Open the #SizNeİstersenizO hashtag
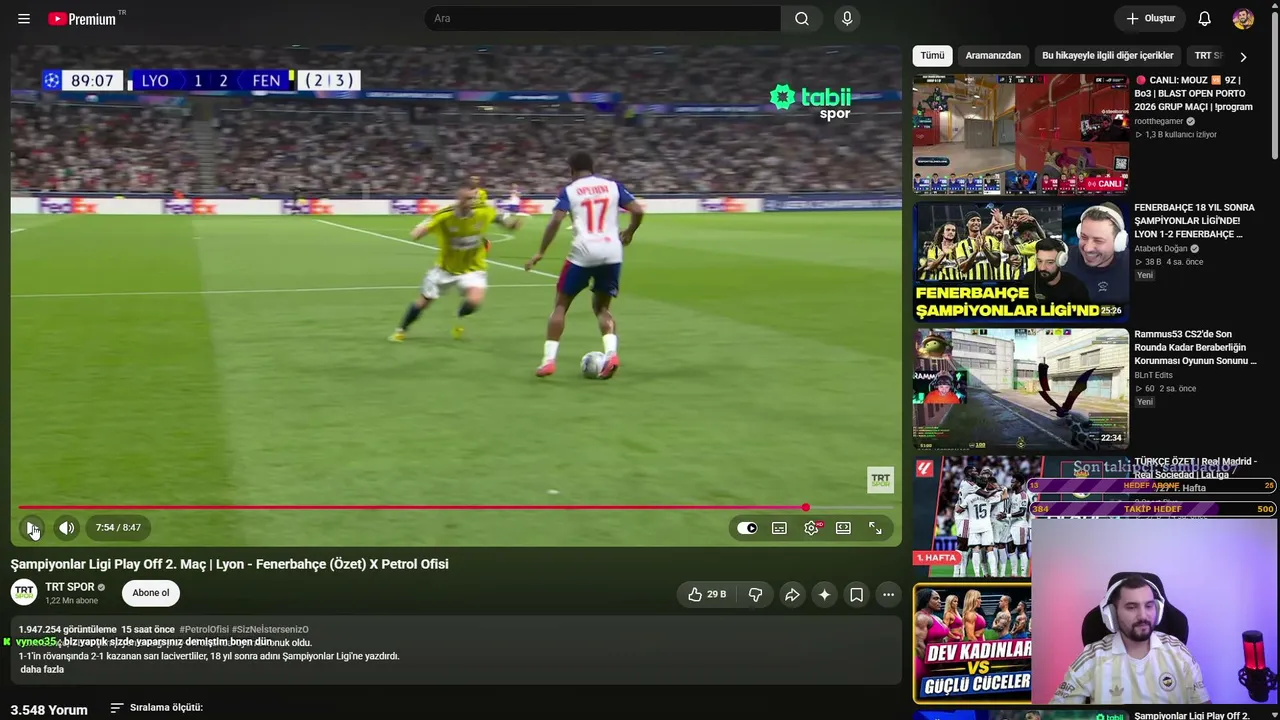1280x720 pixels. pos(270,630)
